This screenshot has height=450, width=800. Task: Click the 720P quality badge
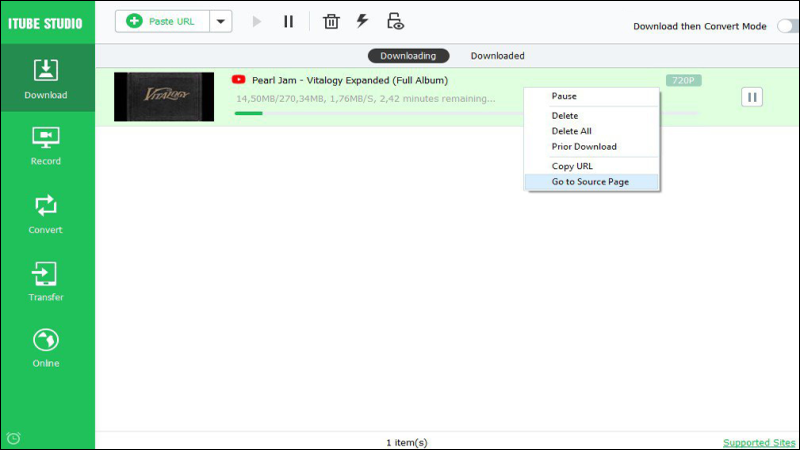(683, 81)
